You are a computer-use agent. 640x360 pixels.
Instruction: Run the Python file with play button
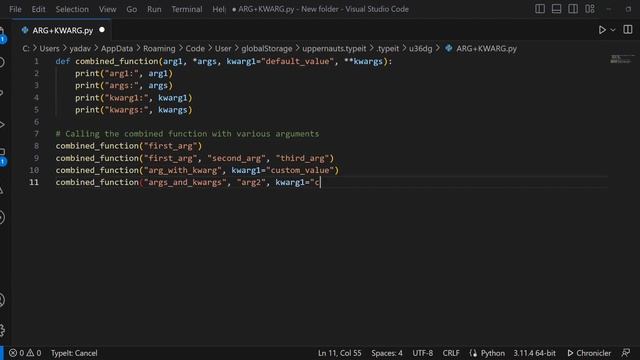(602, 30)
